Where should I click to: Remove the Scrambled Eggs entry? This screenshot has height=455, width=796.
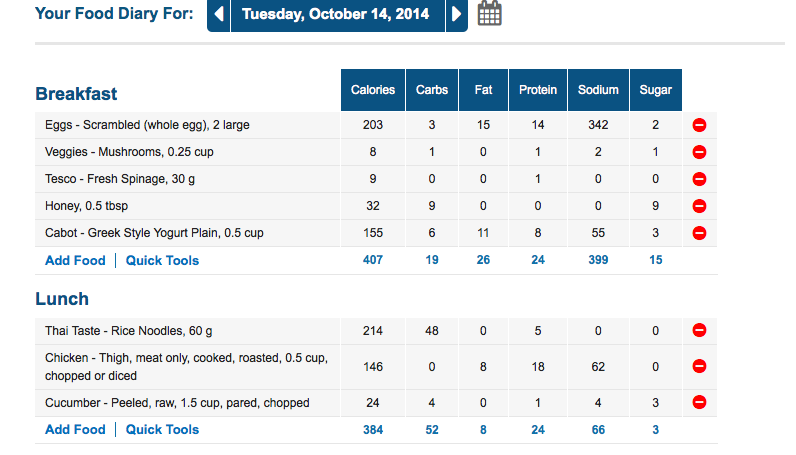(700, 125)
